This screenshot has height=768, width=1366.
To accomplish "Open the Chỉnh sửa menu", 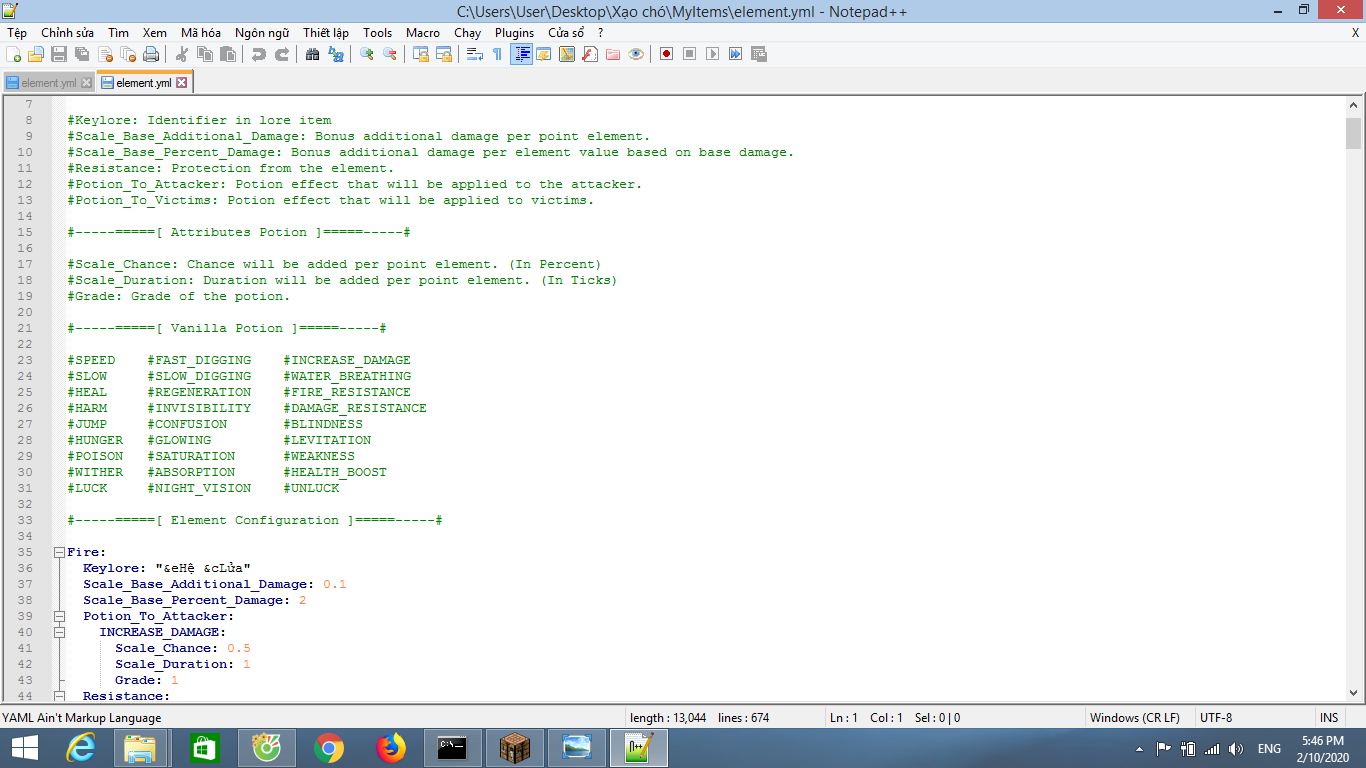I will coord(68,33).
